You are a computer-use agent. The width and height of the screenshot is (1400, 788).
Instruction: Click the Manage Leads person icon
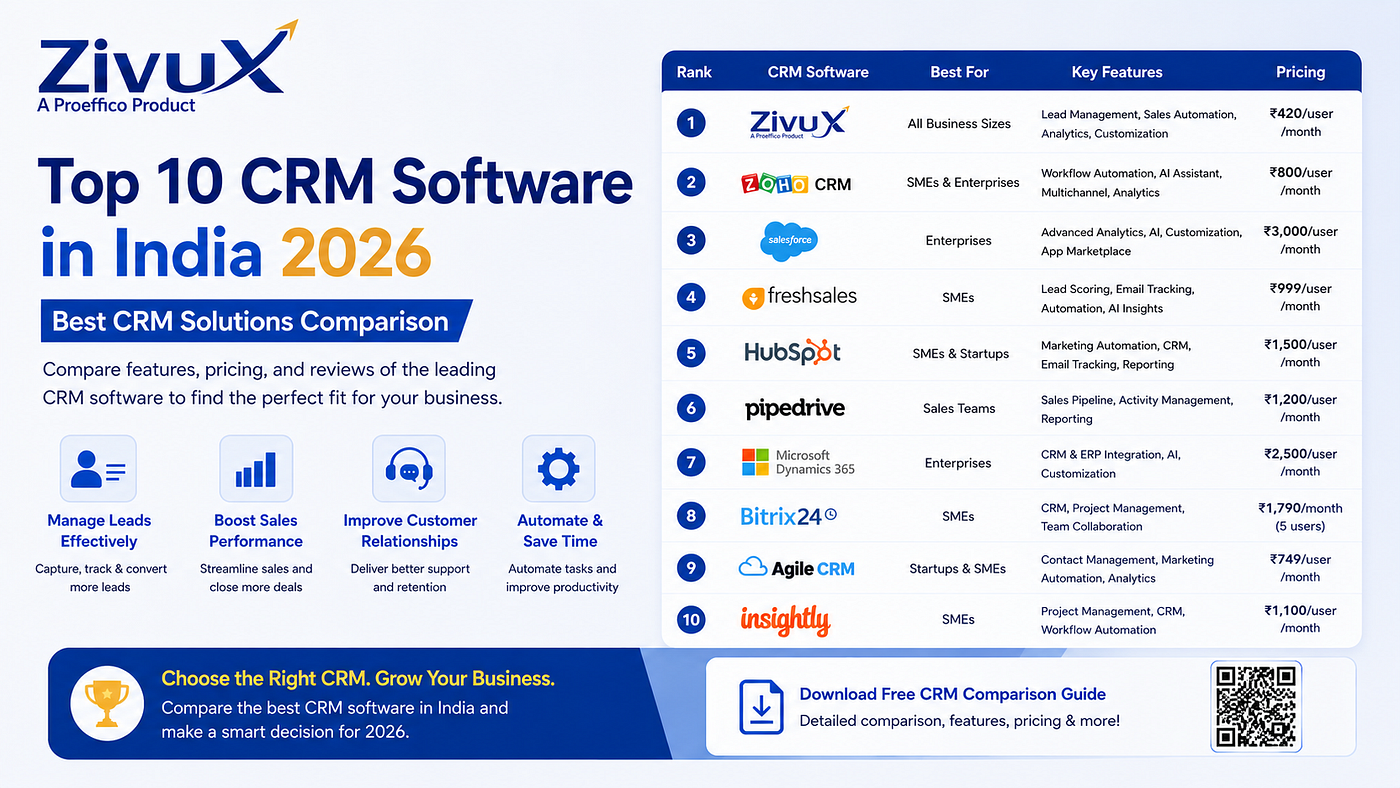tap(98, 468)
